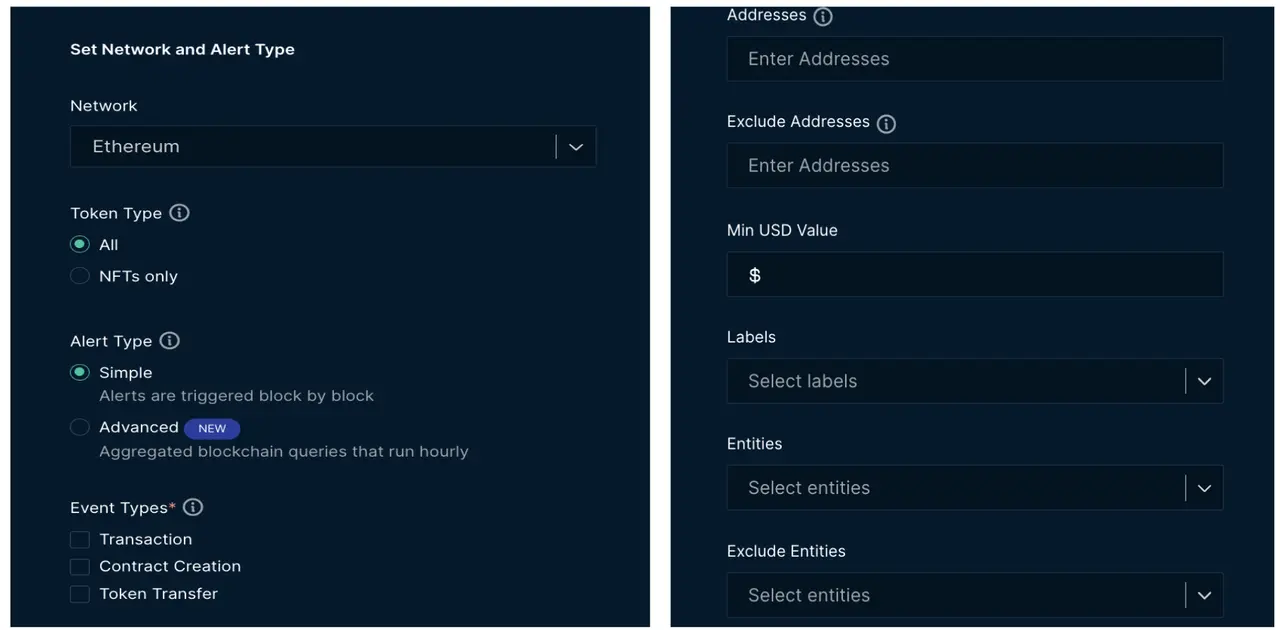Open the Alert Type info tooltip
Viewport: 1280px width, 630px height.
pyautogui.click(x=169, y=340)
